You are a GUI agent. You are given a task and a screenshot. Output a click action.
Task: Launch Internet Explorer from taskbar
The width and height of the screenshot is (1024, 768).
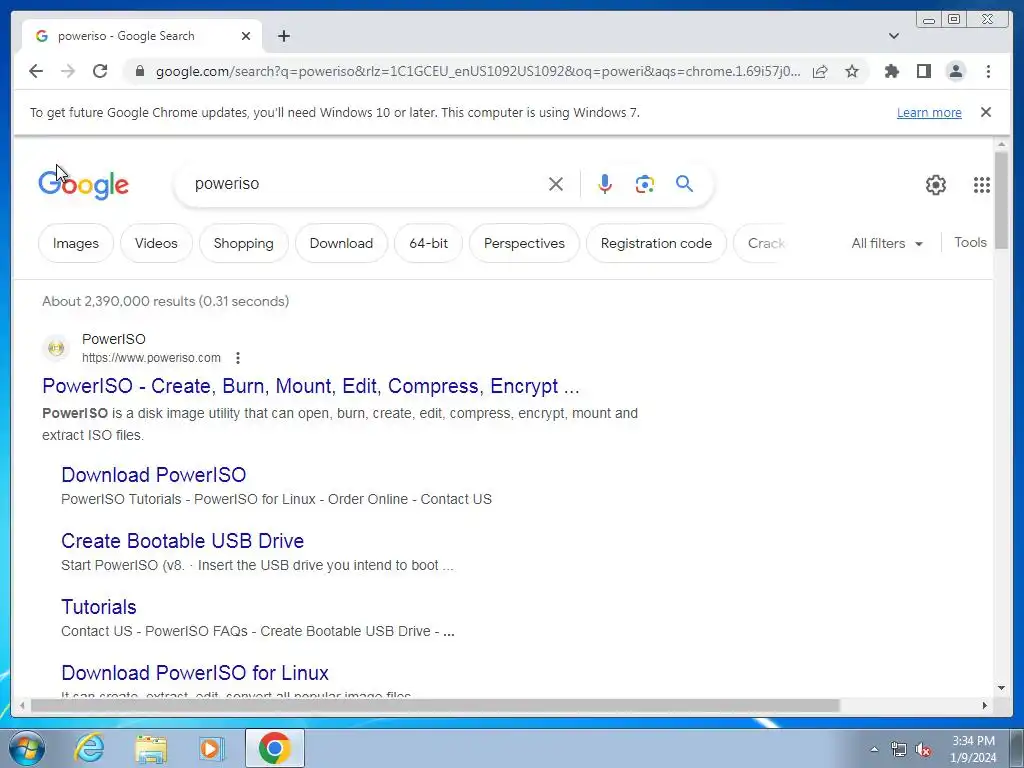89,748
